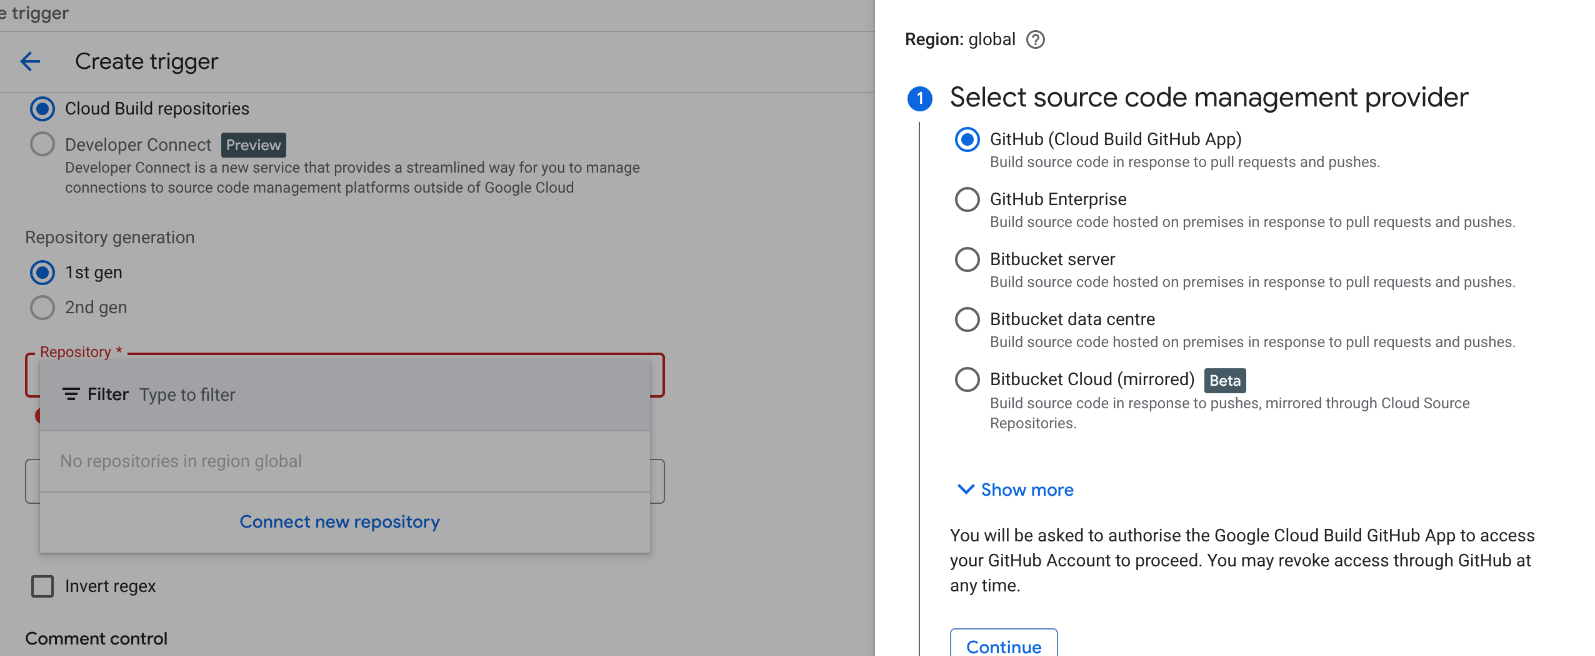Tick the Invert regex checkbox
1595x656 pixels.
42,586
